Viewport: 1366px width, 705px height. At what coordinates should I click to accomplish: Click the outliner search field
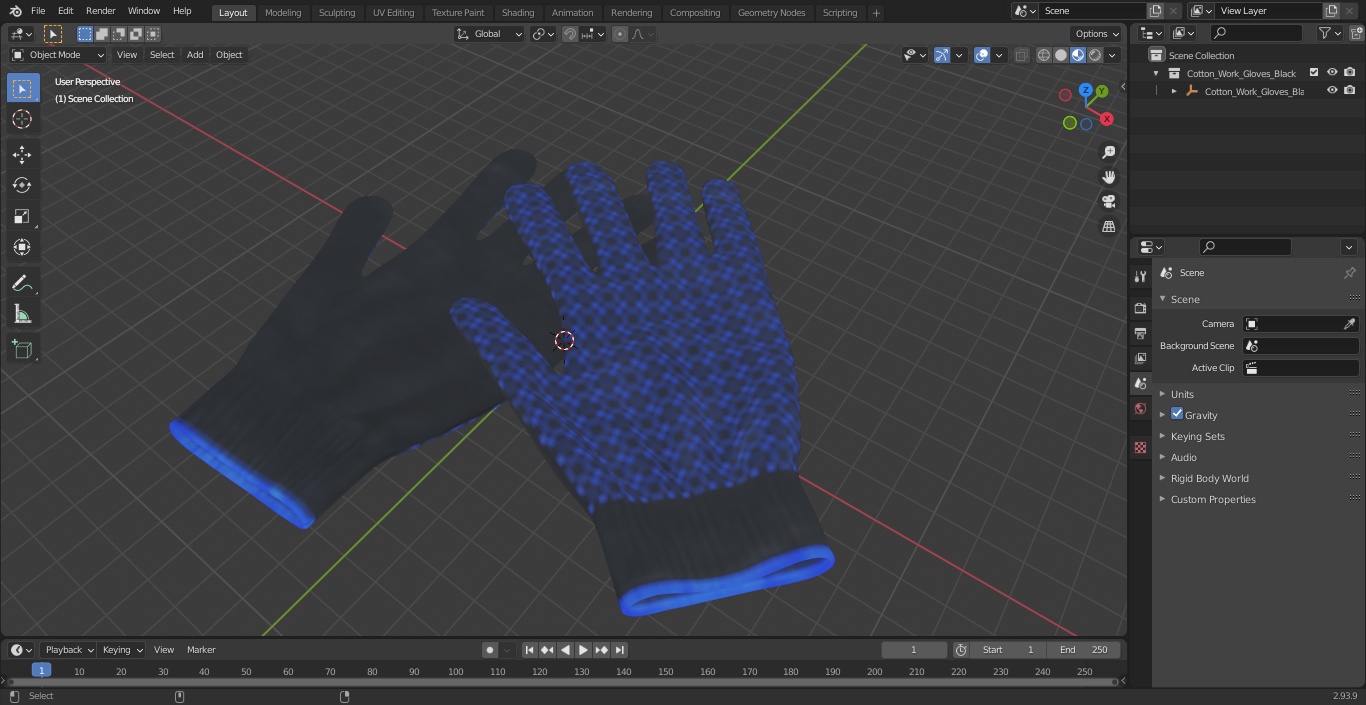1255,34
